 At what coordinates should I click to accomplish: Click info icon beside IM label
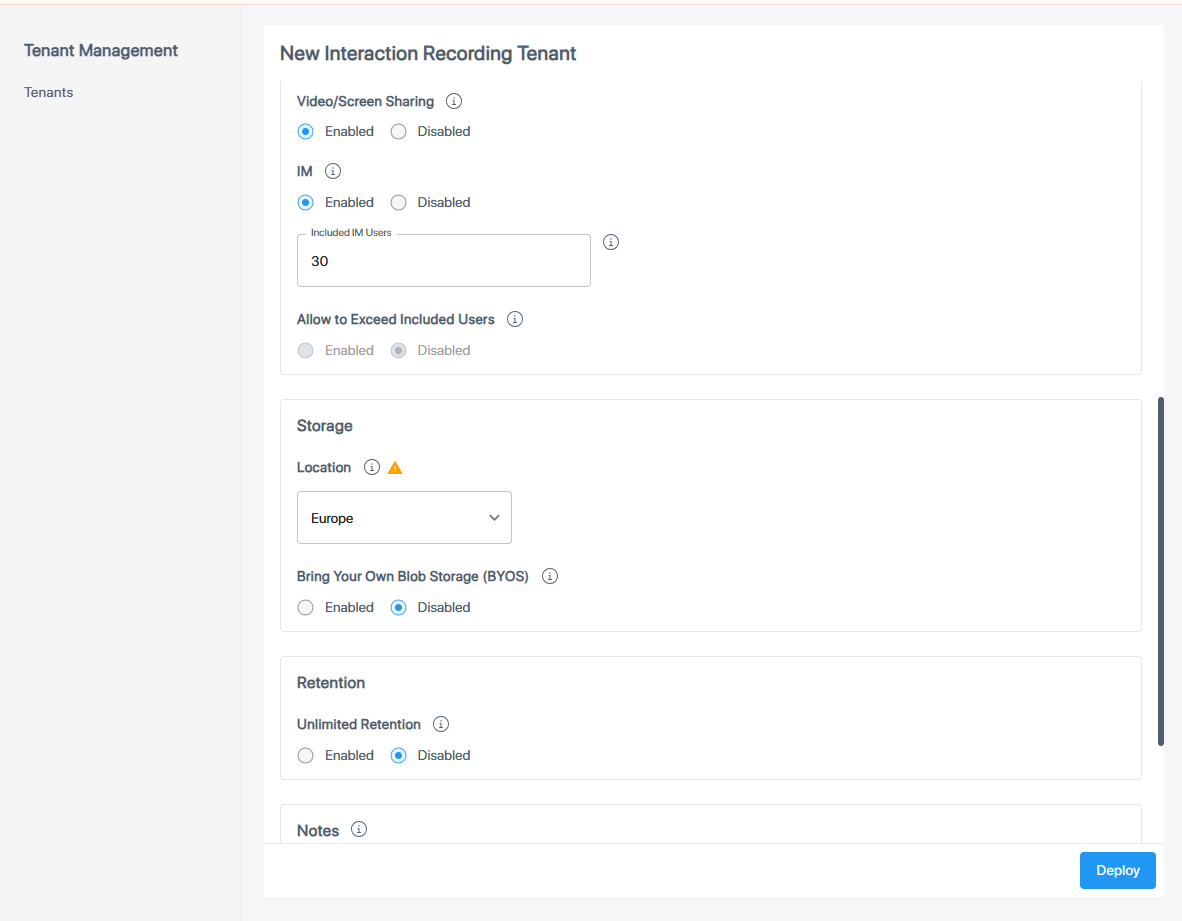click(x=333, y=172)
